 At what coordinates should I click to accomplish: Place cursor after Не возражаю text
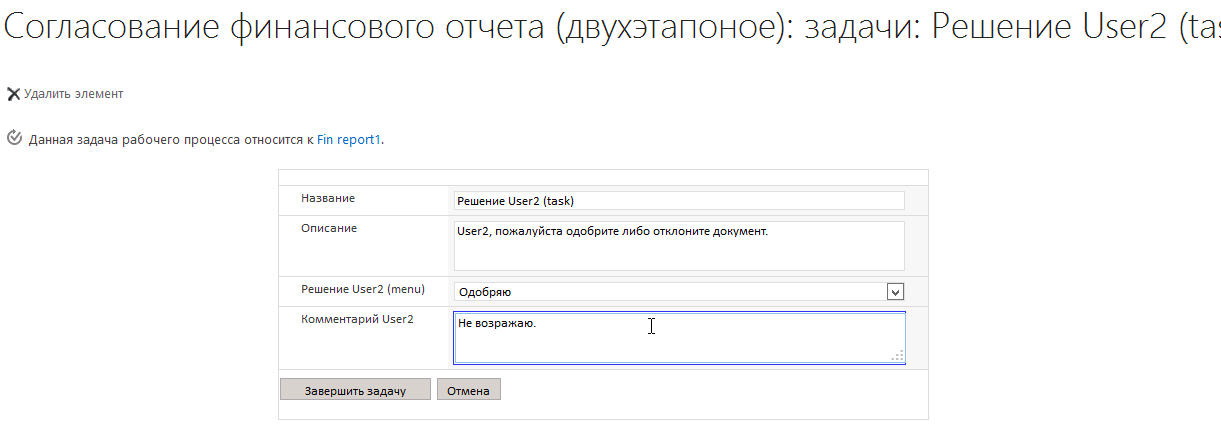point(538,324)
